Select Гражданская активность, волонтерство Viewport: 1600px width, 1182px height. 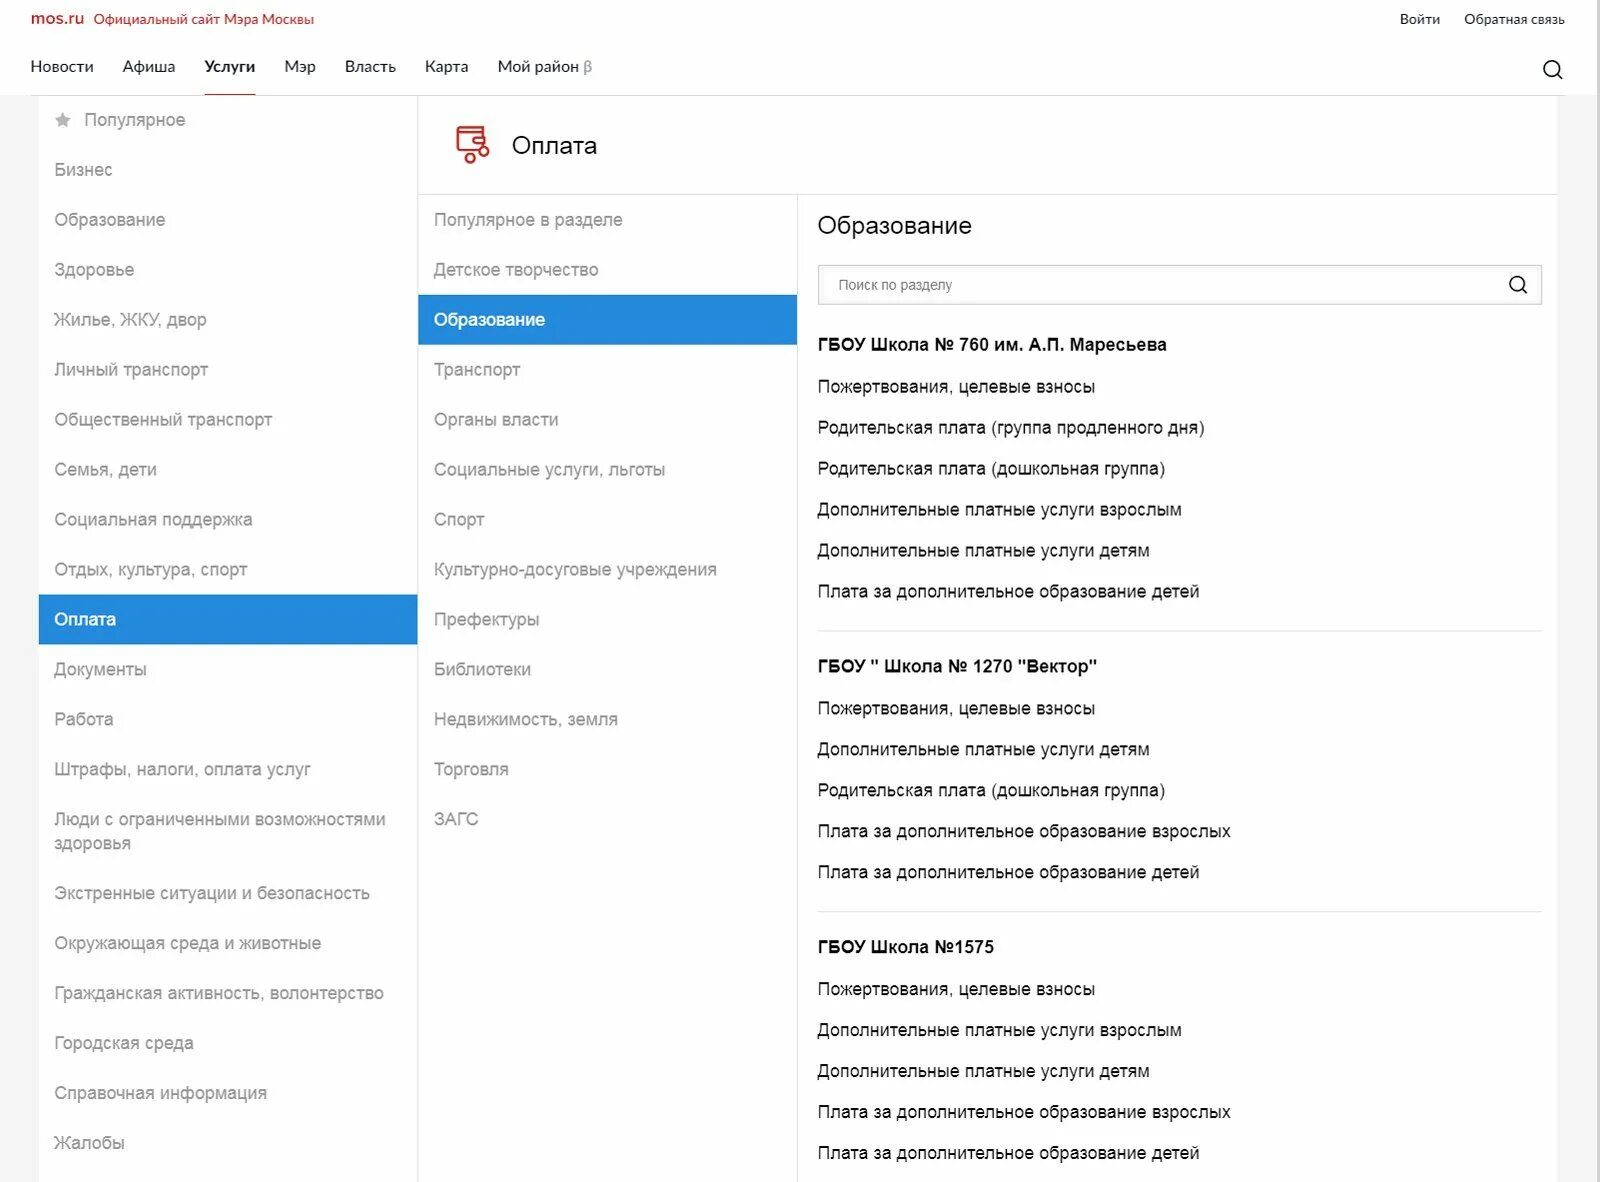228,993
